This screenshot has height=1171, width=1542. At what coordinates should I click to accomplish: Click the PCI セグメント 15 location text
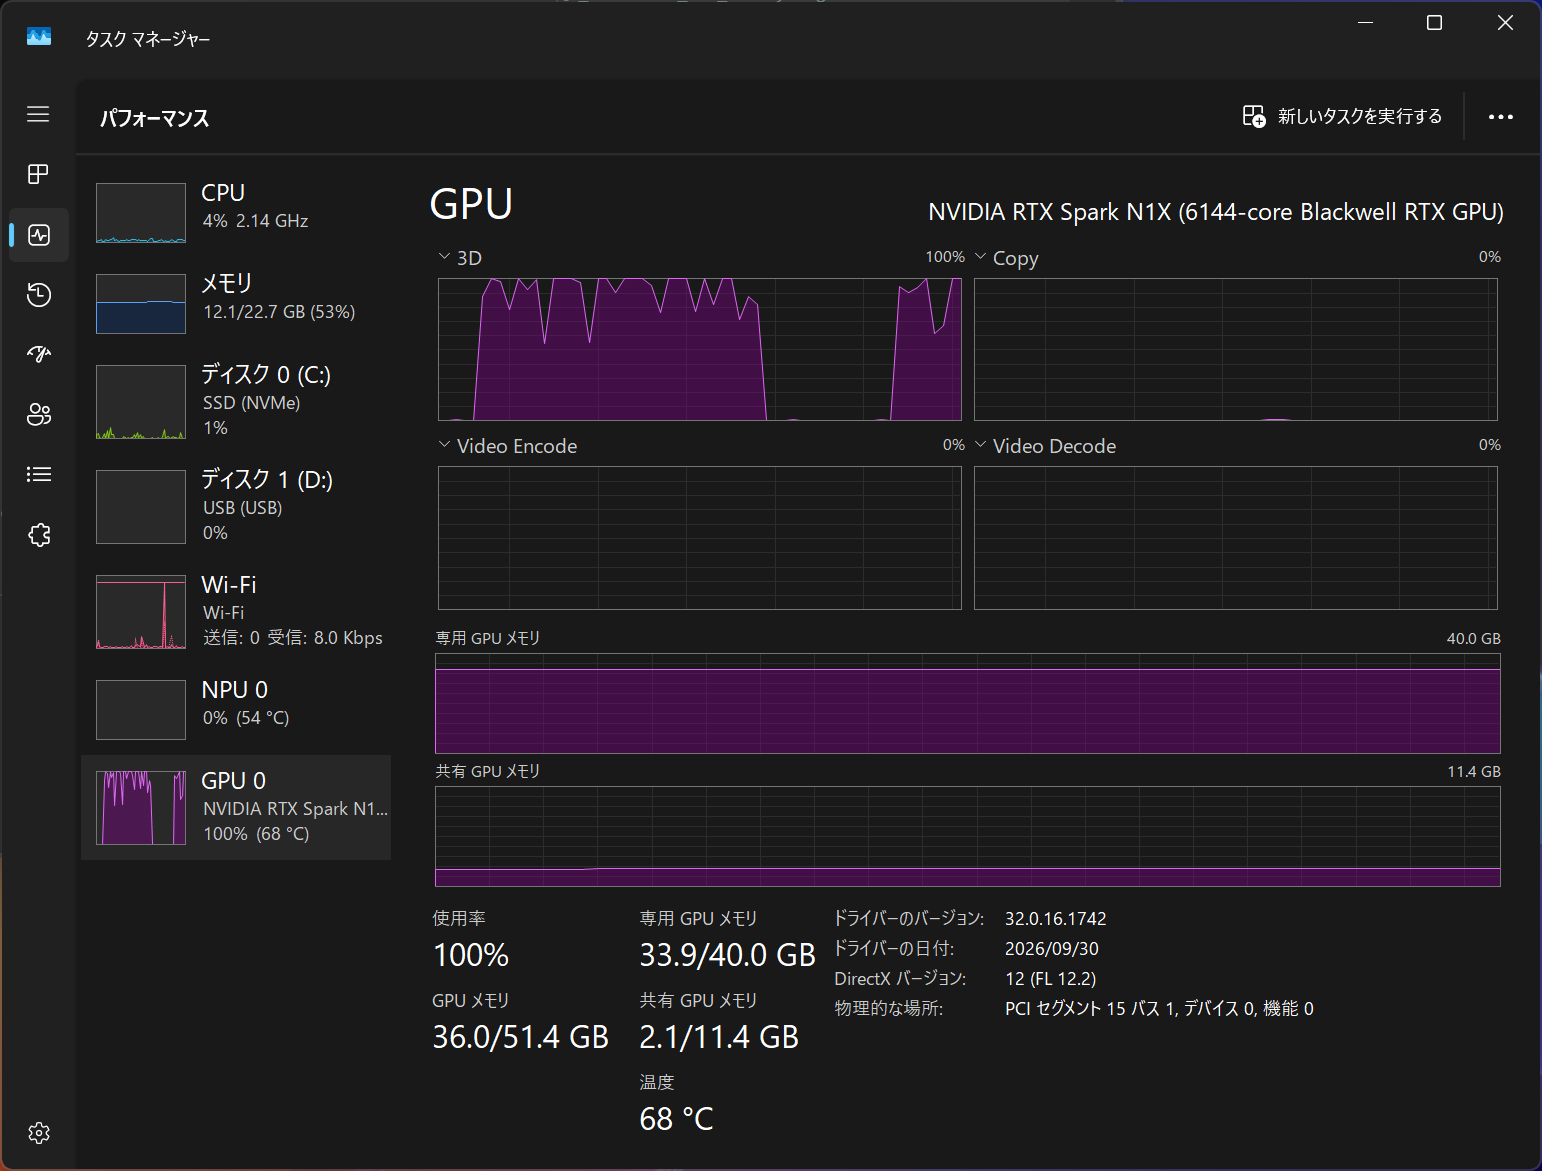tap(1159, 1008)
